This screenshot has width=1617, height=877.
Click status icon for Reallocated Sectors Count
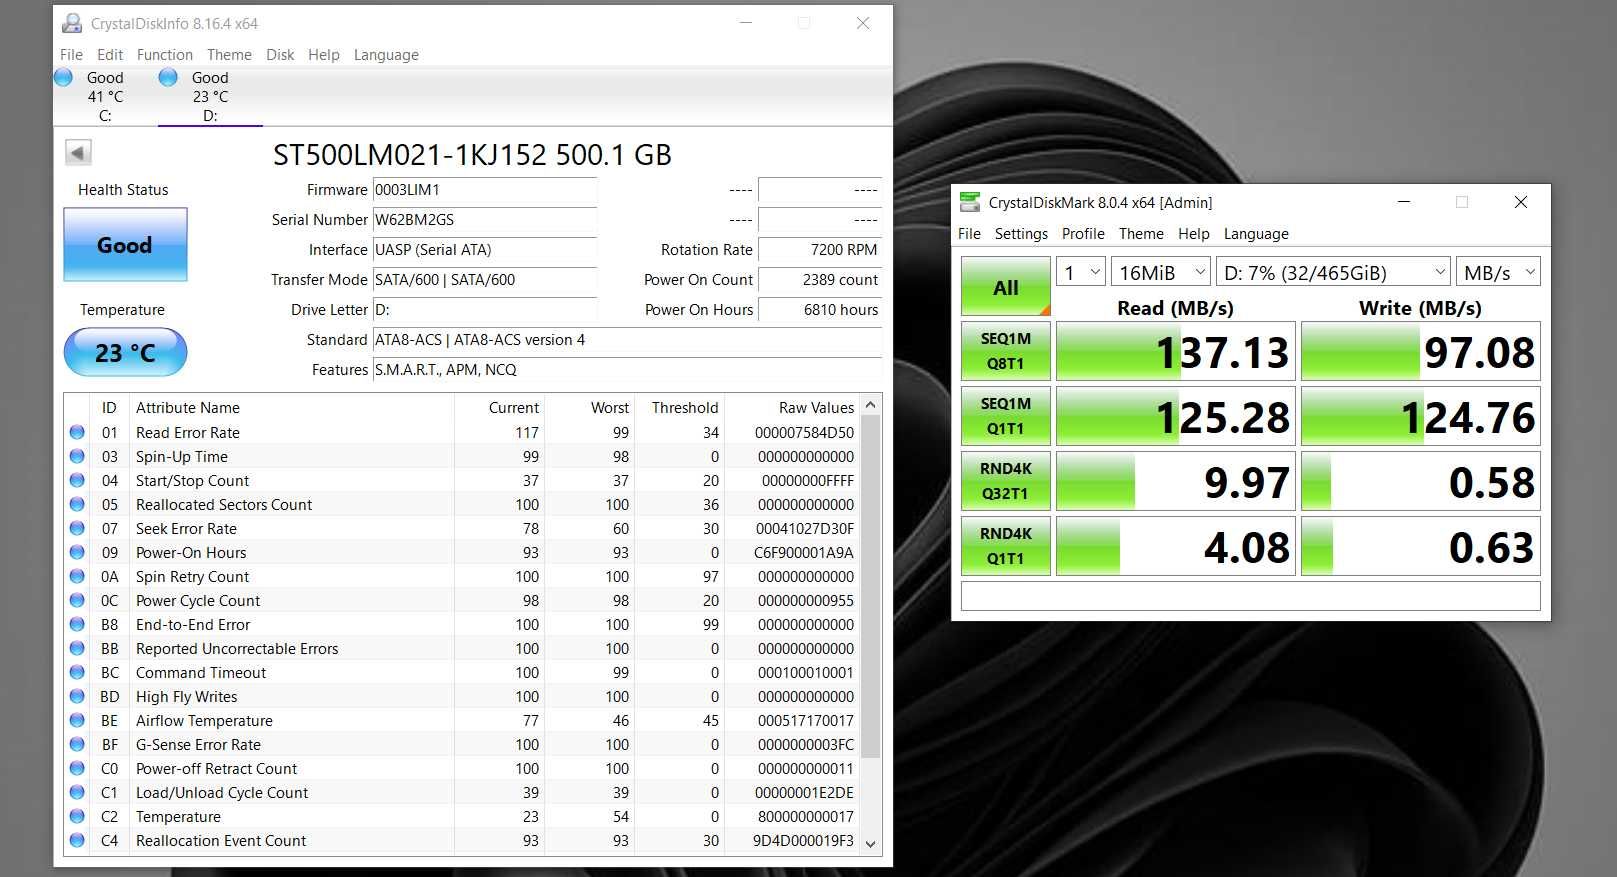[x=77, y=504]
